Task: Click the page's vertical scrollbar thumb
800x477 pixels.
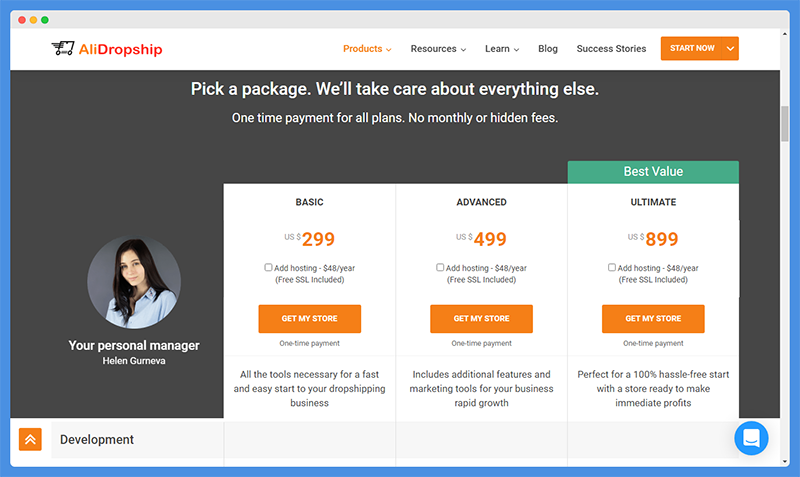Action: 785,123
